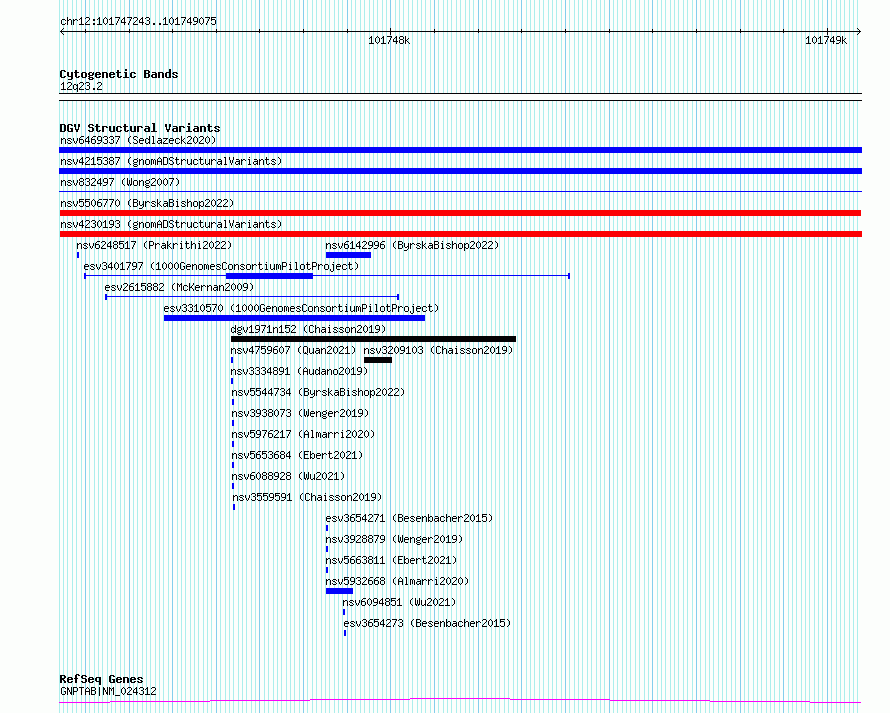Image resolution: width=890 pixels, height=713 pixels.
Task: Open variant nsv6094851 (Wu2021) label
Action: pos(399,602)
